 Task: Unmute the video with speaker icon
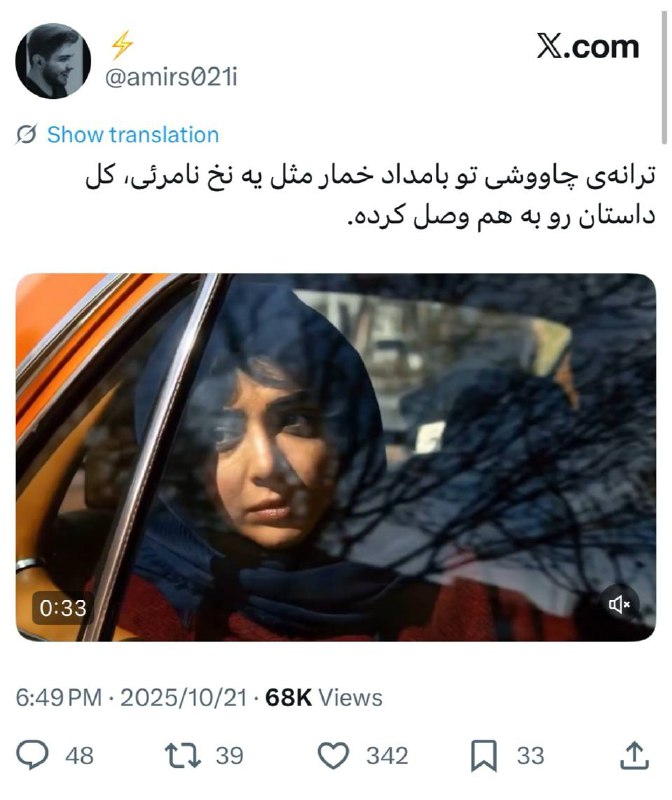pyautogui.click(x=619, y=605)
